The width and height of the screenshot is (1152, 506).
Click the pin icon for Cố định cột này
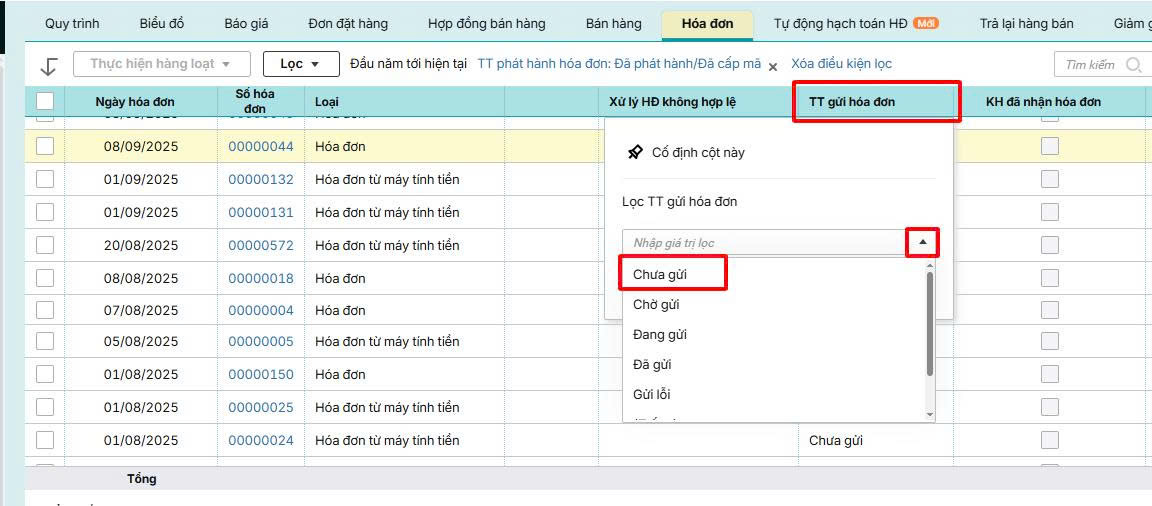[x=635, y=153]
